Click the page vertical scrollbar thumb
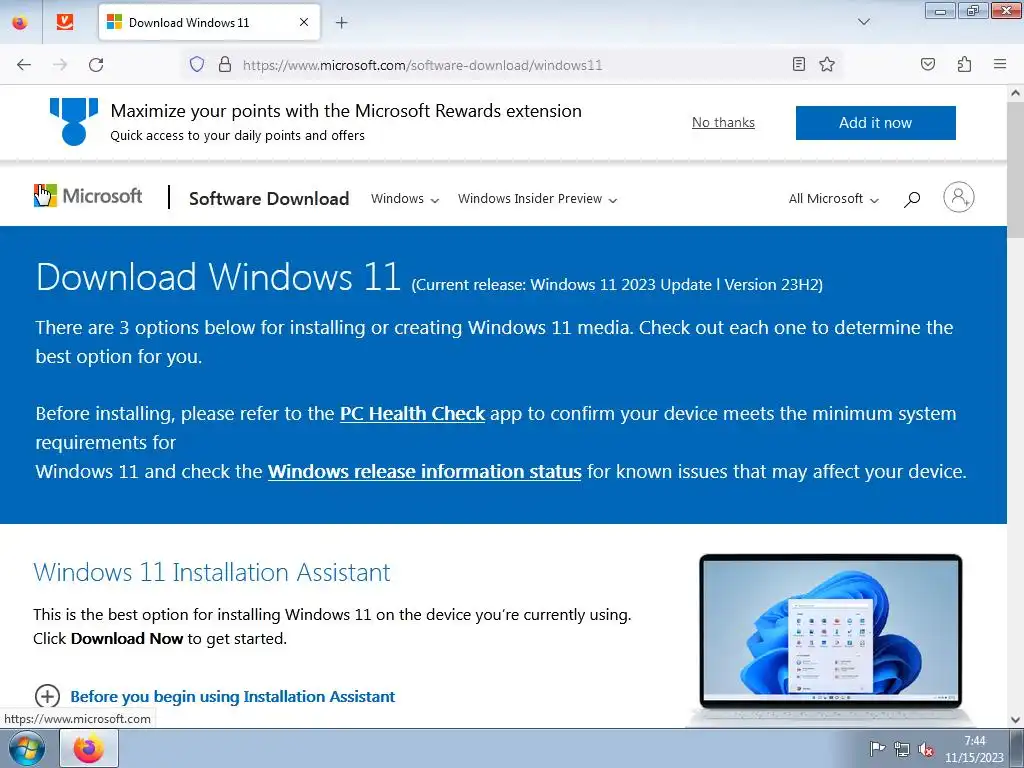The width and height of the screenshot is (1024, 768). coord(1015,170)
